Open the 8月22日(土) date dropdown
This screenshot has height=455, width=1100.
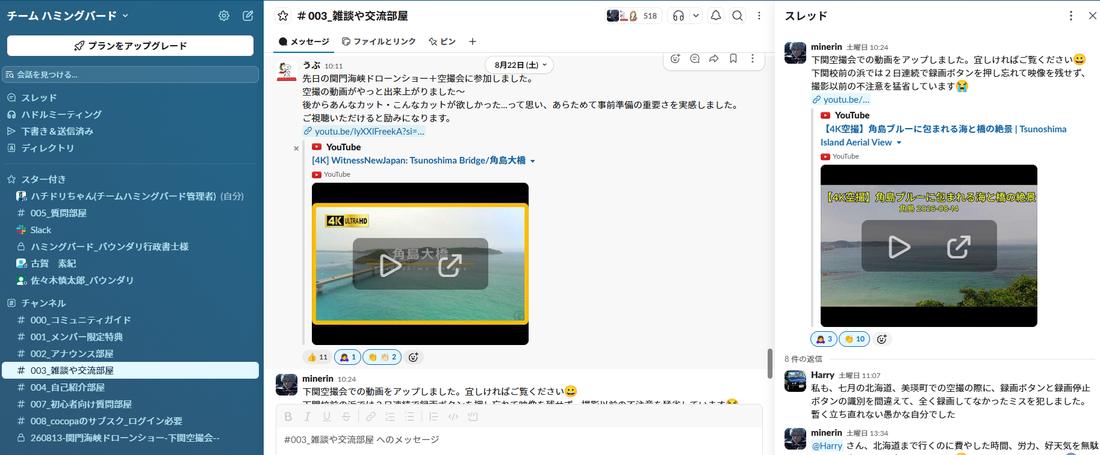tap(519, 64)
